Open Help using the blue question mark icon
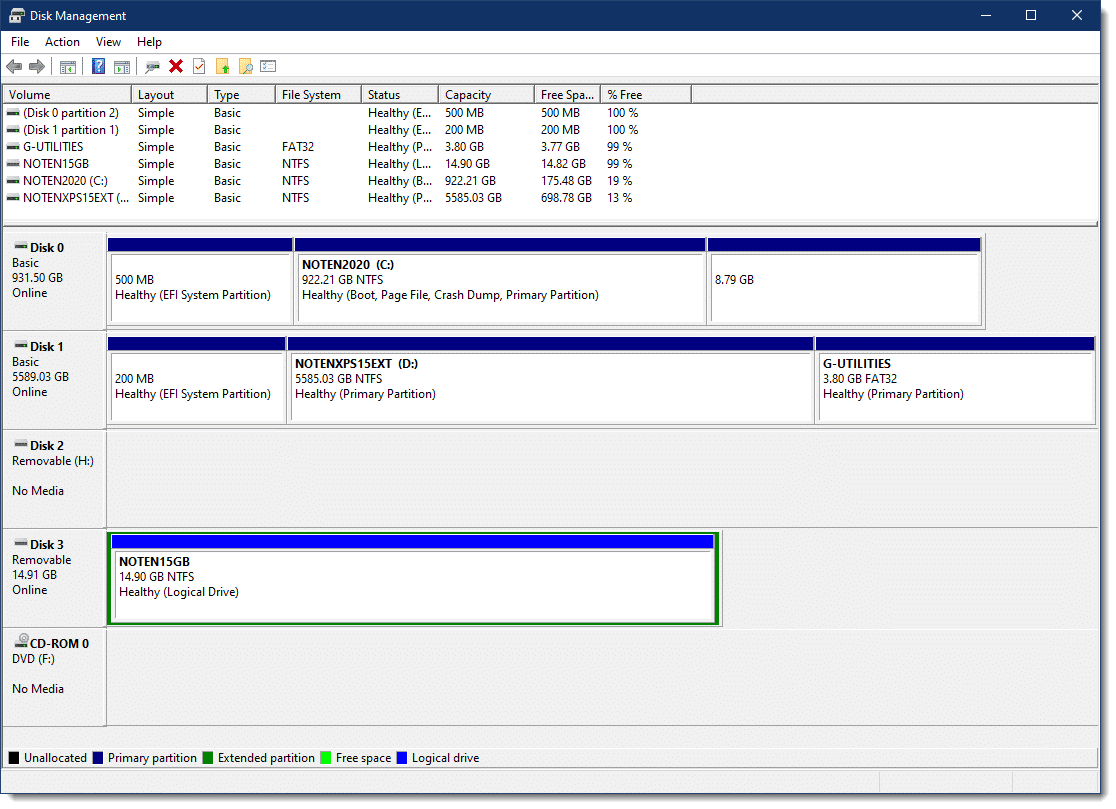The image size is (1116, 809). [98, 66]
